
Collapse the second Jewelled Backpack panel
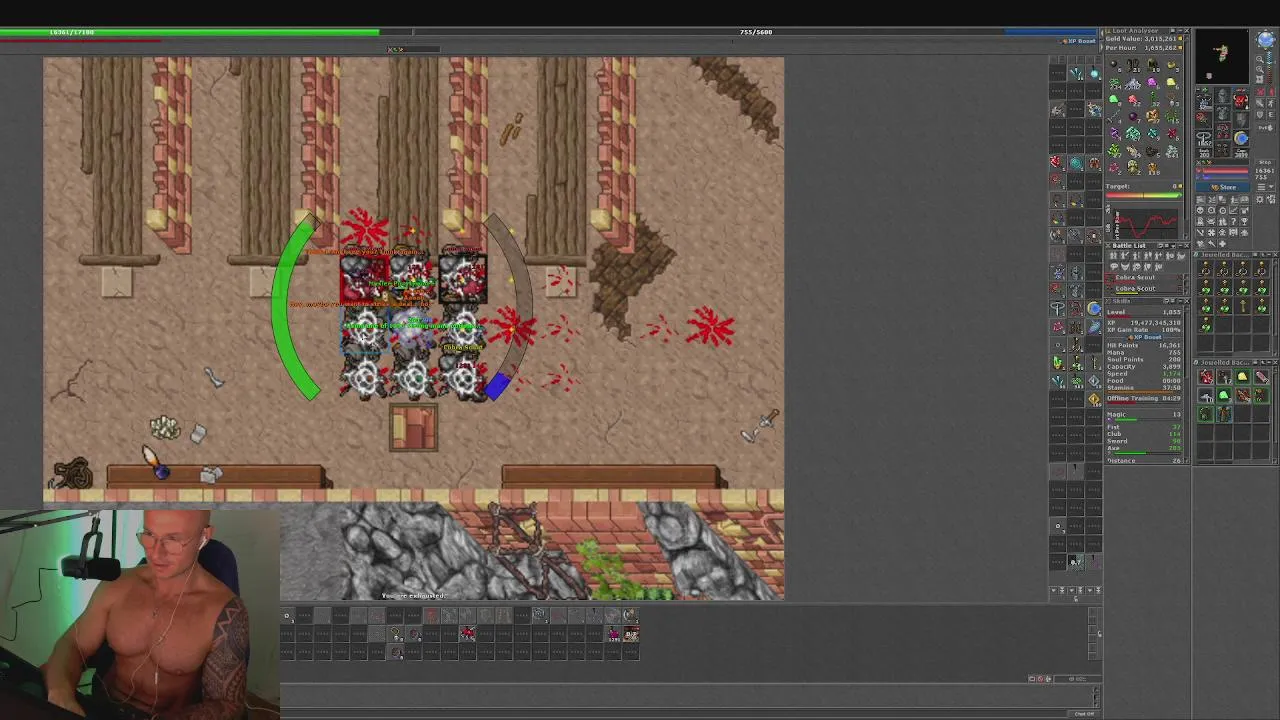1269,362
